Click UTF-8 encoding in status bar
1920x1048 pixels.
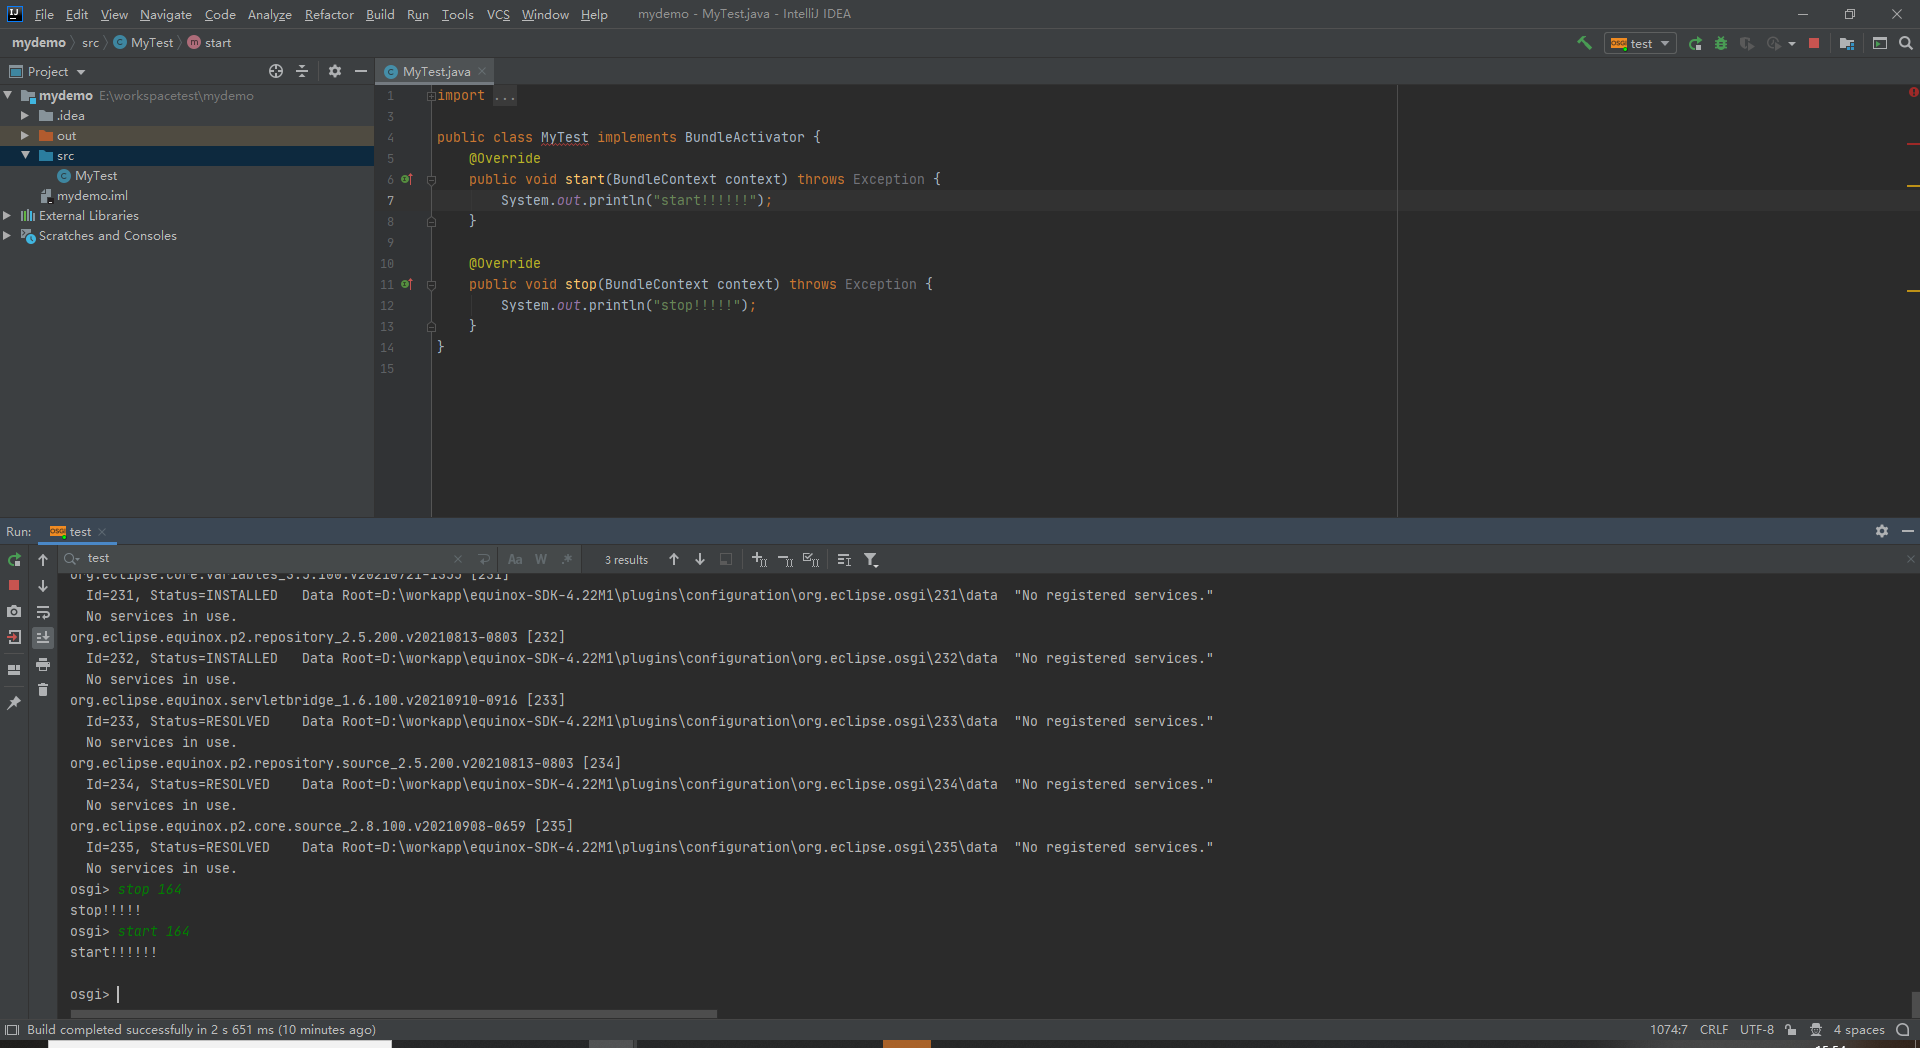[1757, 1030]
